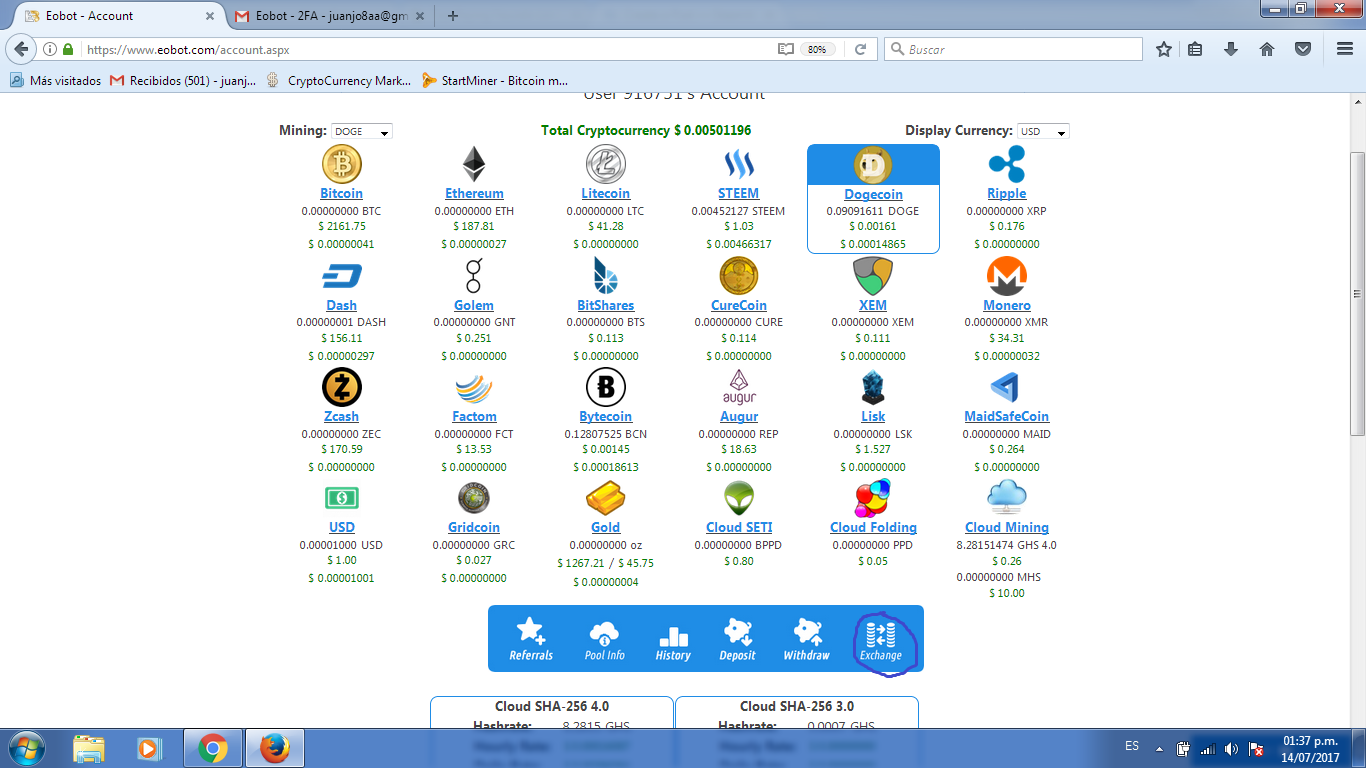Click the Dash logo icon
The image size is (1366, 768).
click(342, 276)
